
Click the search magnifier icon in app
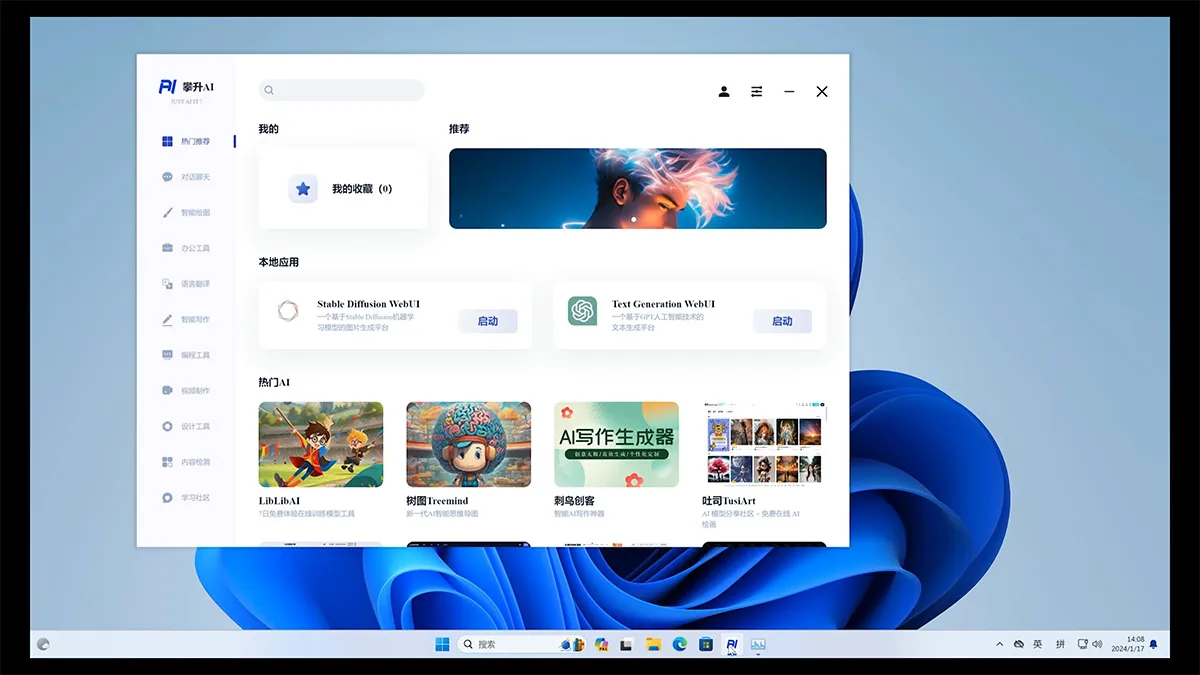pyautogui.click(x=269, y=91)
